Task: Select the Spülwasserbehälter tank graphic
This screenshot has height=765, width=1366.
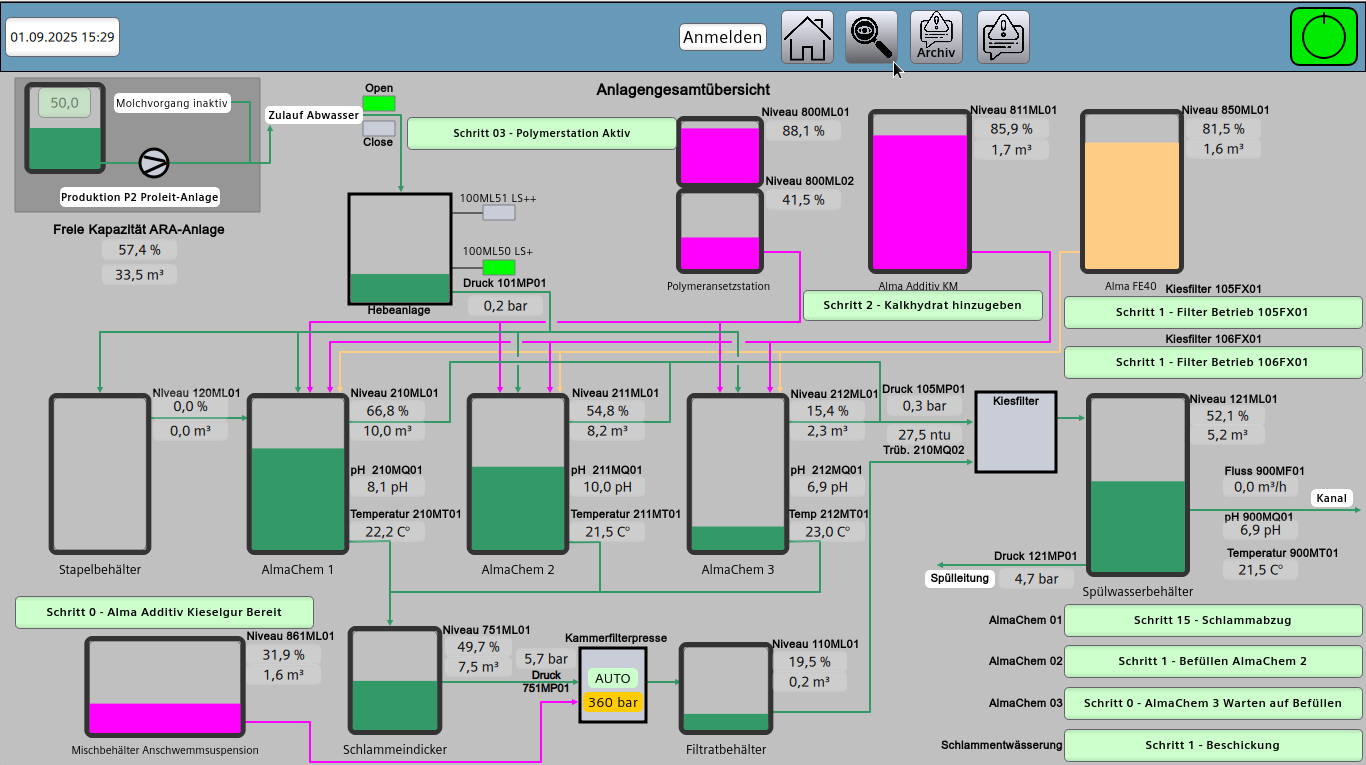Action: tap(1138, 485)
